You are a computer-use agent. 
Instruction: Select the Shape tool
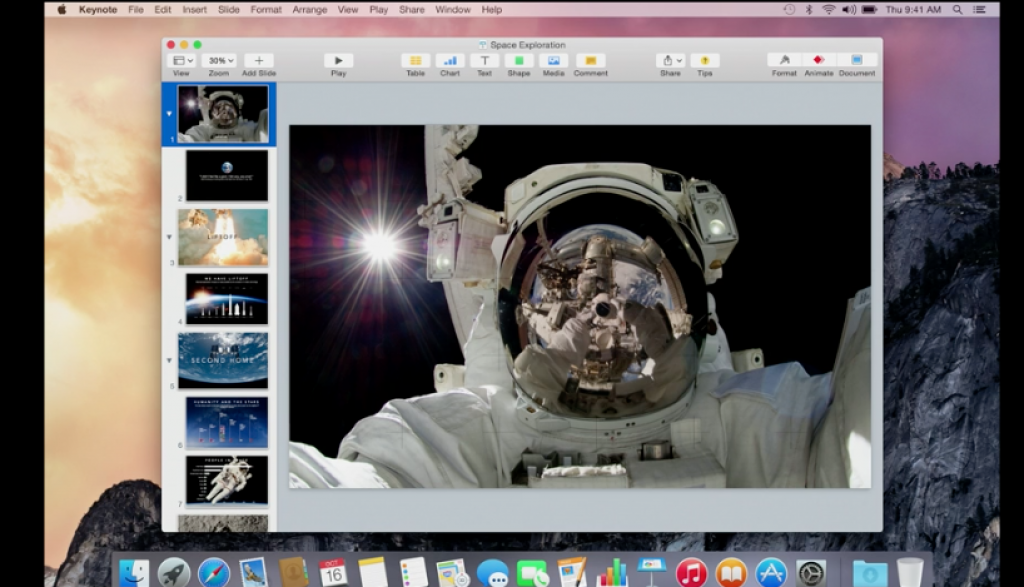pyautogui.click(x=519, y=61)
